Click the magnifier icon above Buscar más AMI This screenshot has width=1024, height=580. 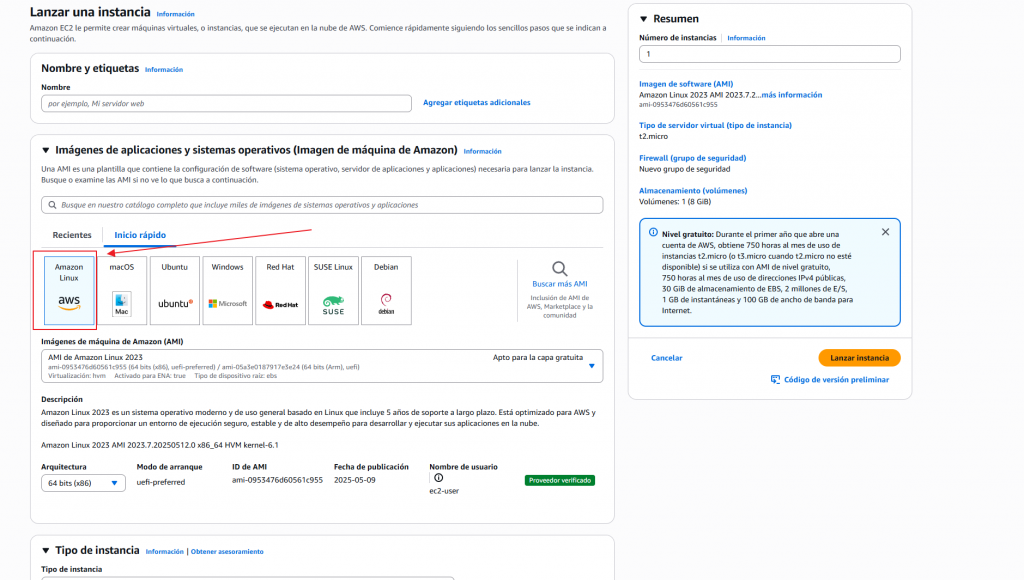560,268
